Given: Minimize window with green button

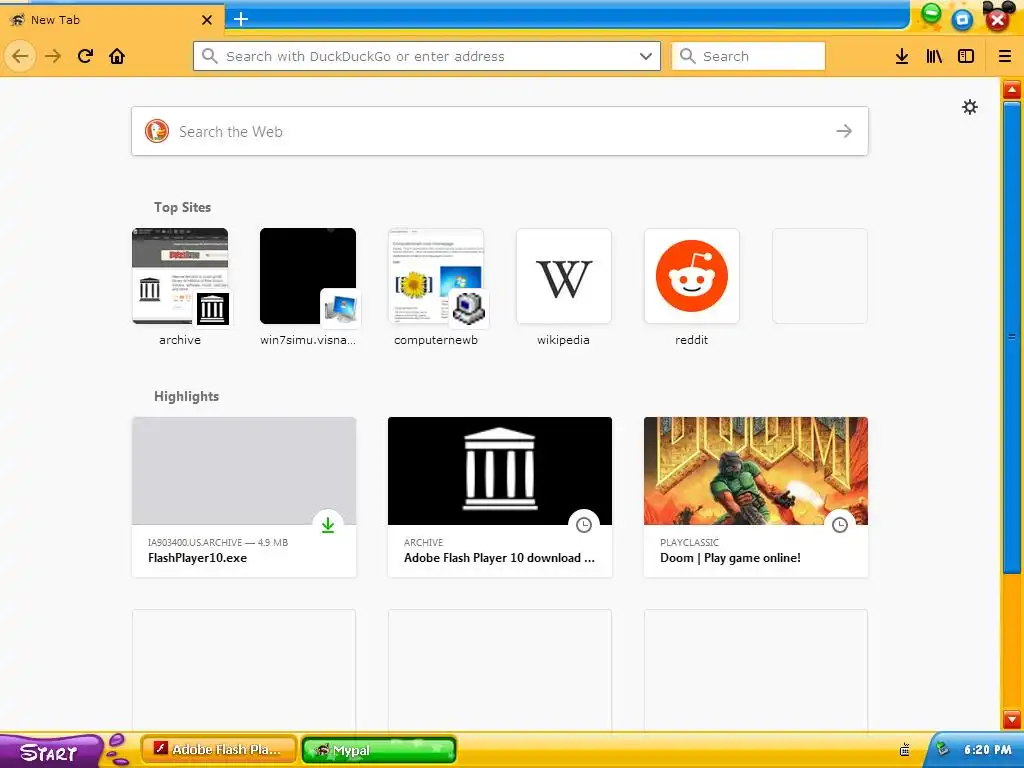Looking at the screenshot, I should [x=932, y=13].
